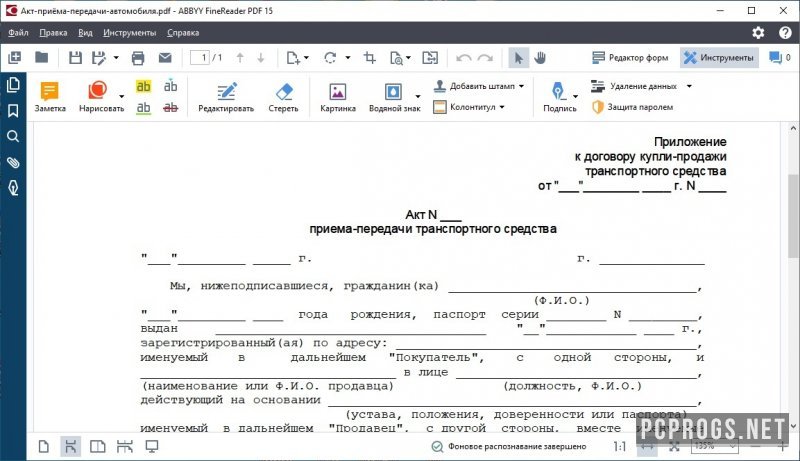Enable the arrow selection cursor mode

point(519,58)
